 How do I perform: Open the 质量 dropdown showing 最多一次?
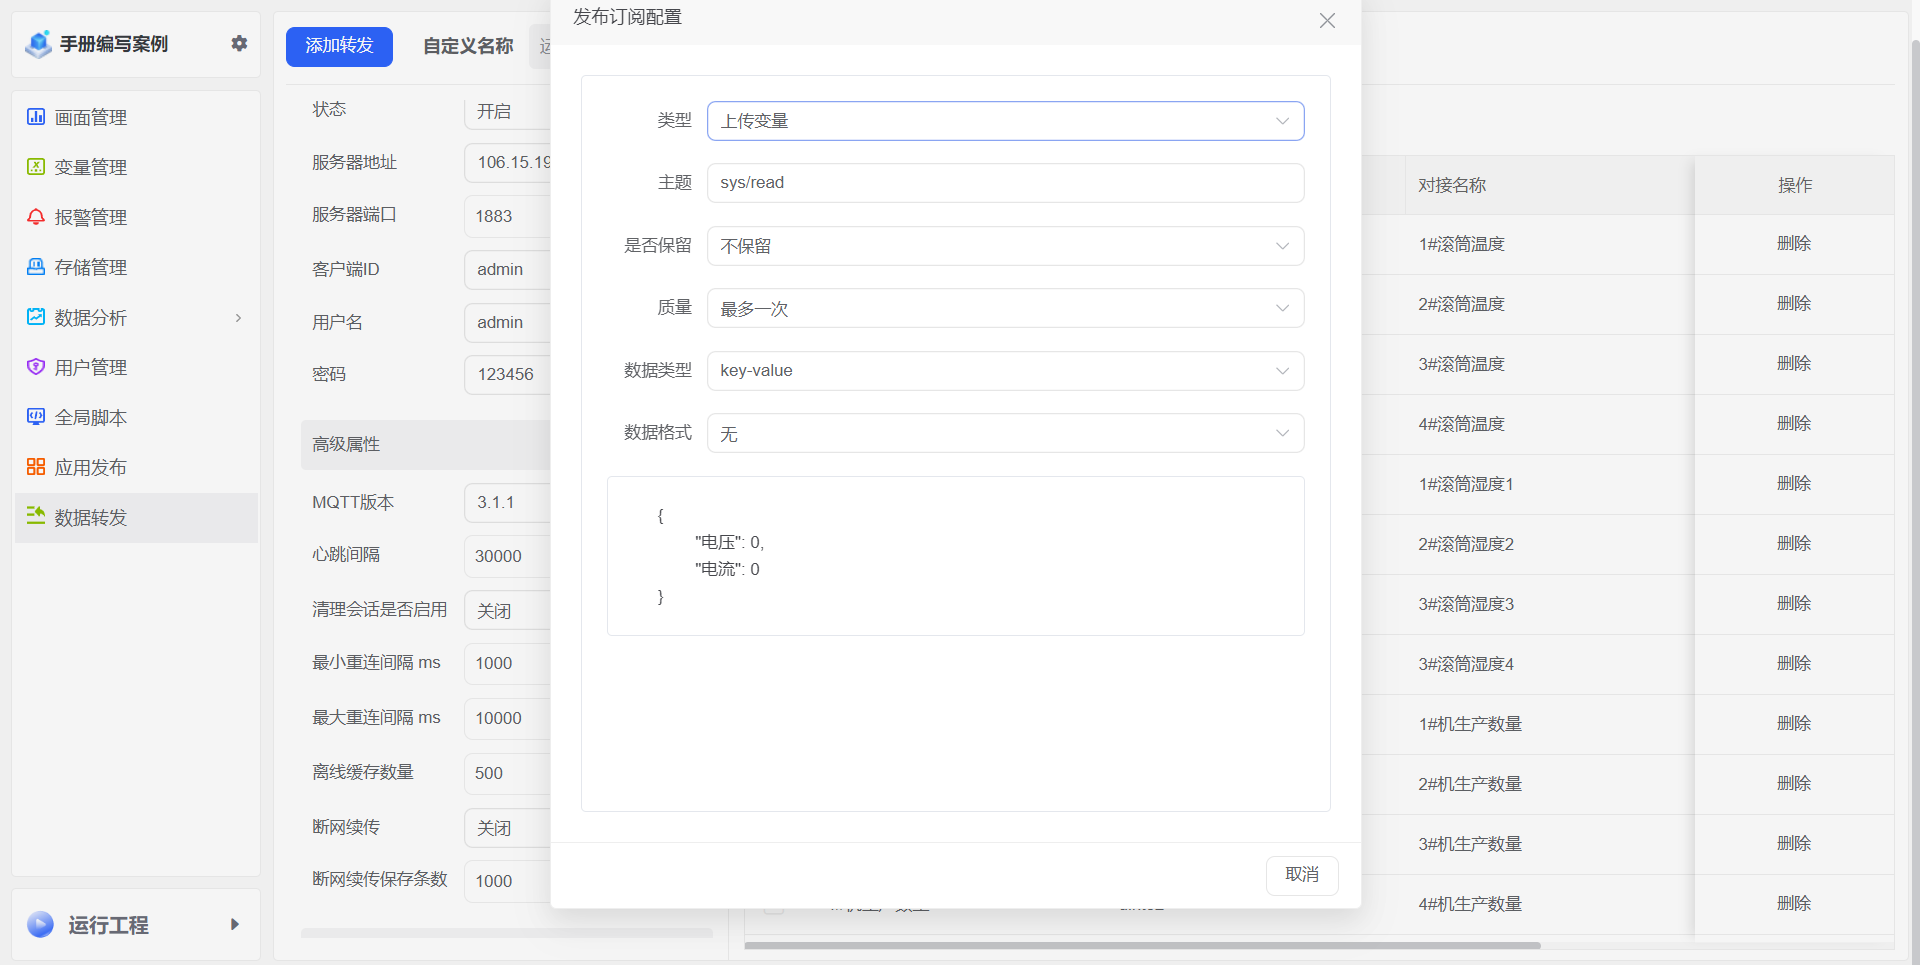(1005, 308)
